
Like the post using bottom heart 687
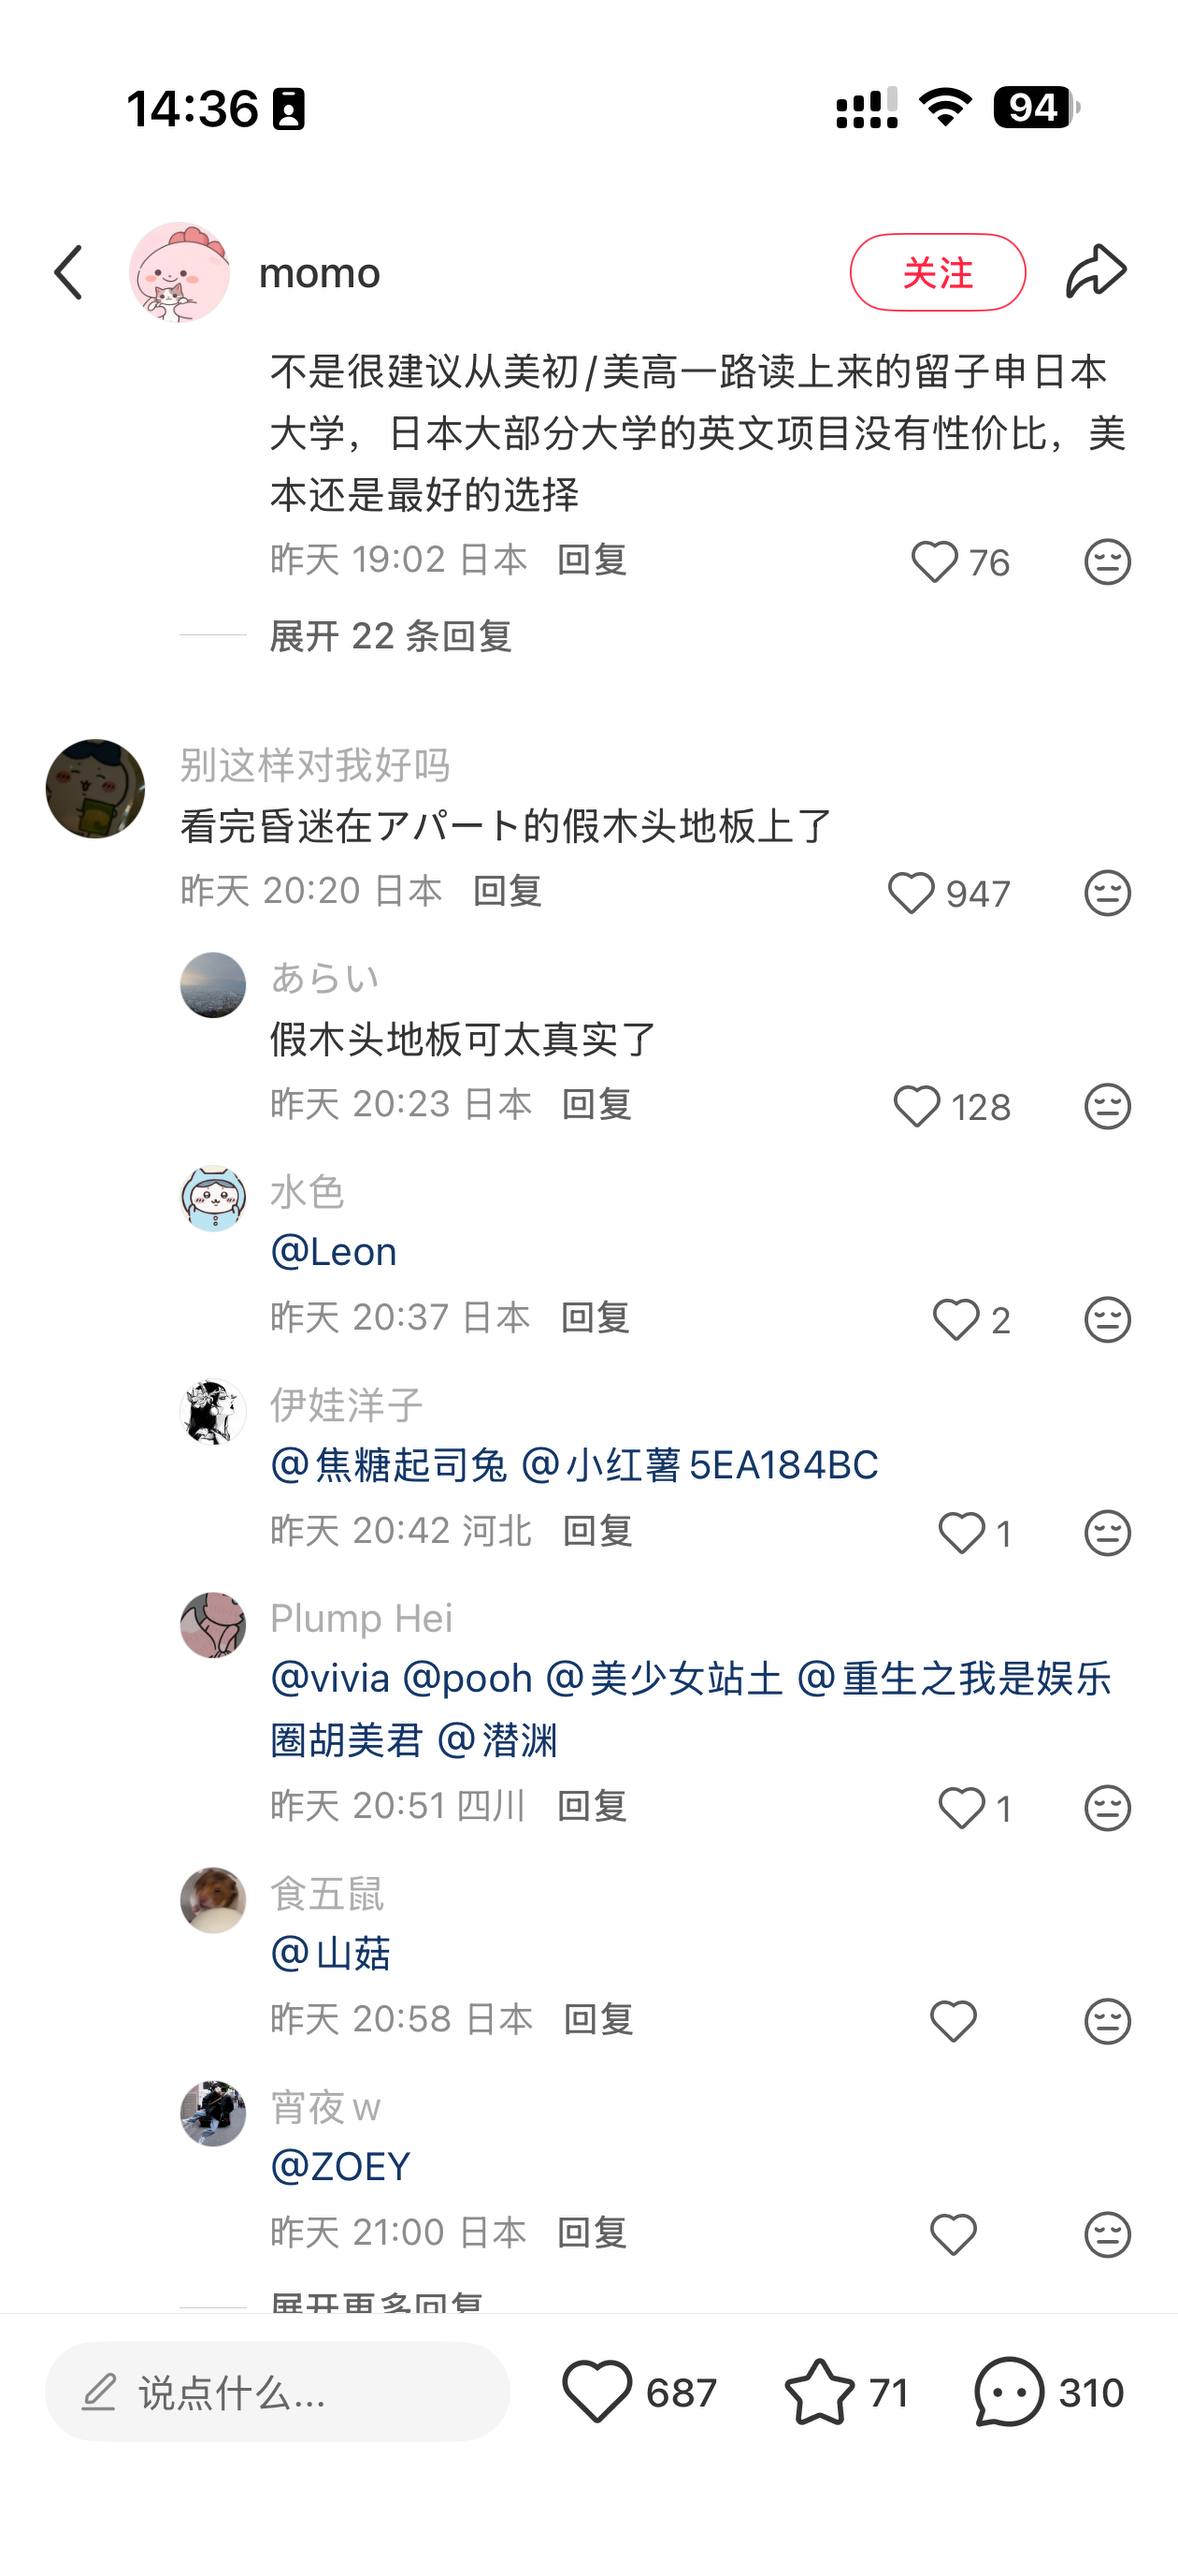pos(597,2392)
